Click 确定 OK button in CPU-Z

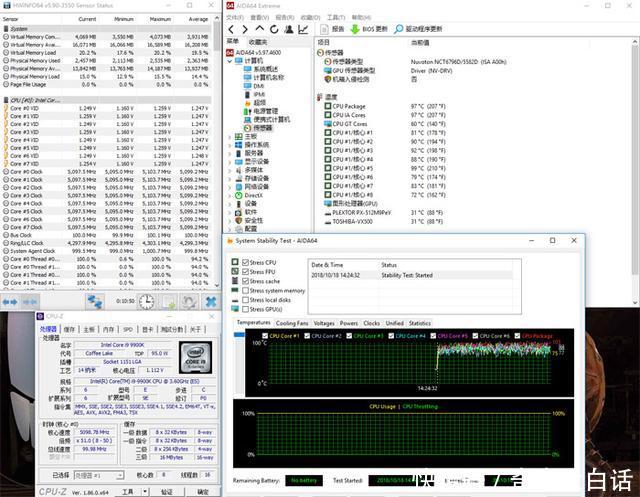pos(203,492)
